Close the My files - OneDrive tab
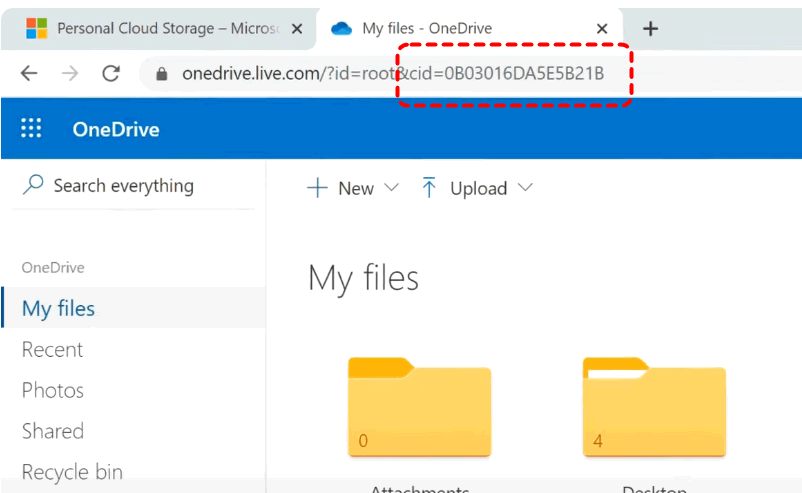 pyautogui.click(x=602, y=29)
